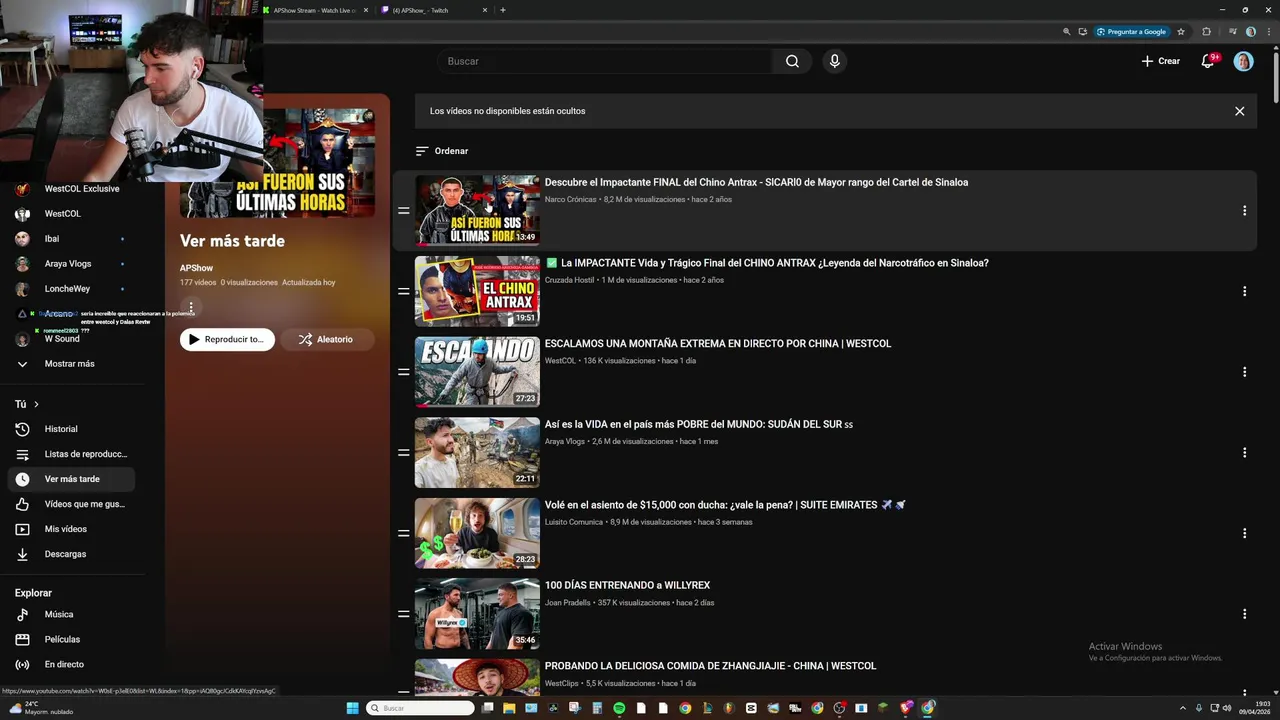Play the EL CHINO ANTRAX thumbnail

point(477,291)
